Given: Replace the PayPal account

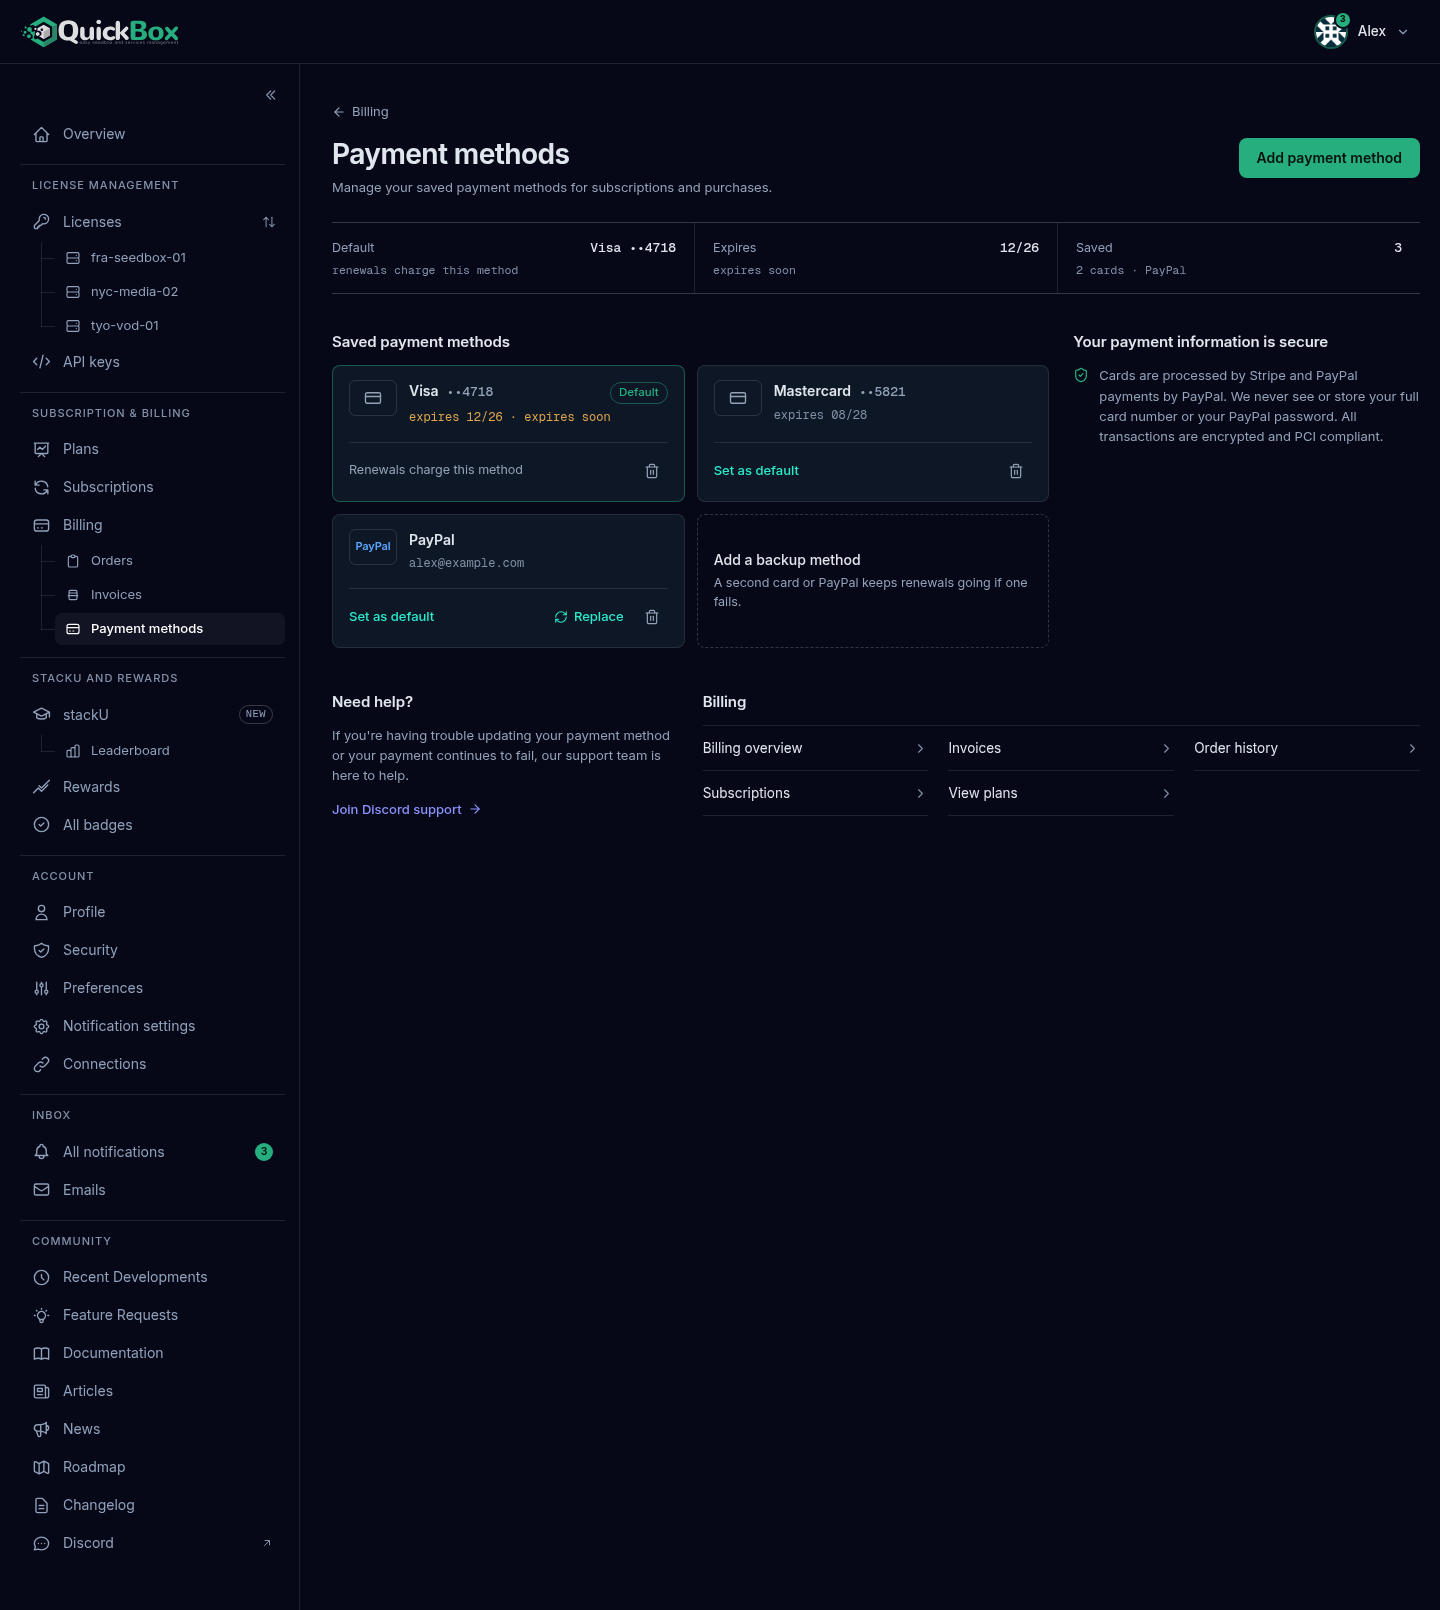Looking at the screenshot, I should coord(589,617).
